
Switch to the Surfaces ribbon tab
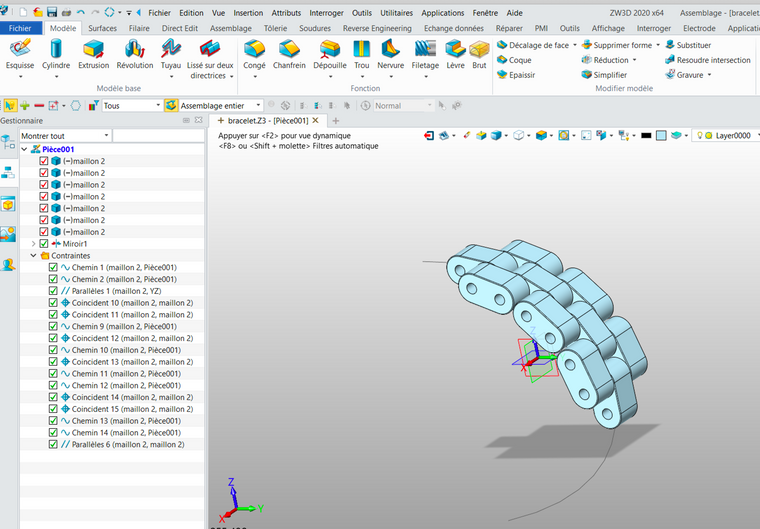pos(102,28)
